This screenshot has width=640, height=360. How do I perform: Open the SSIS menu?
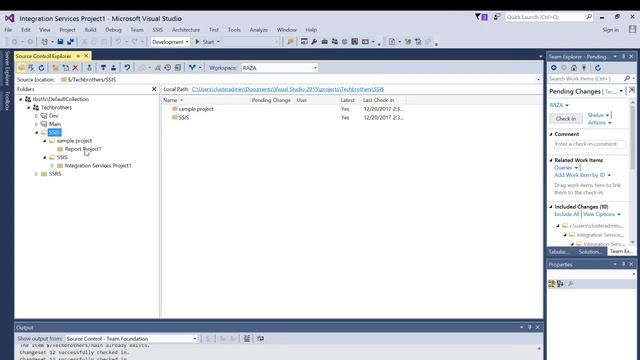click(158, 30)
